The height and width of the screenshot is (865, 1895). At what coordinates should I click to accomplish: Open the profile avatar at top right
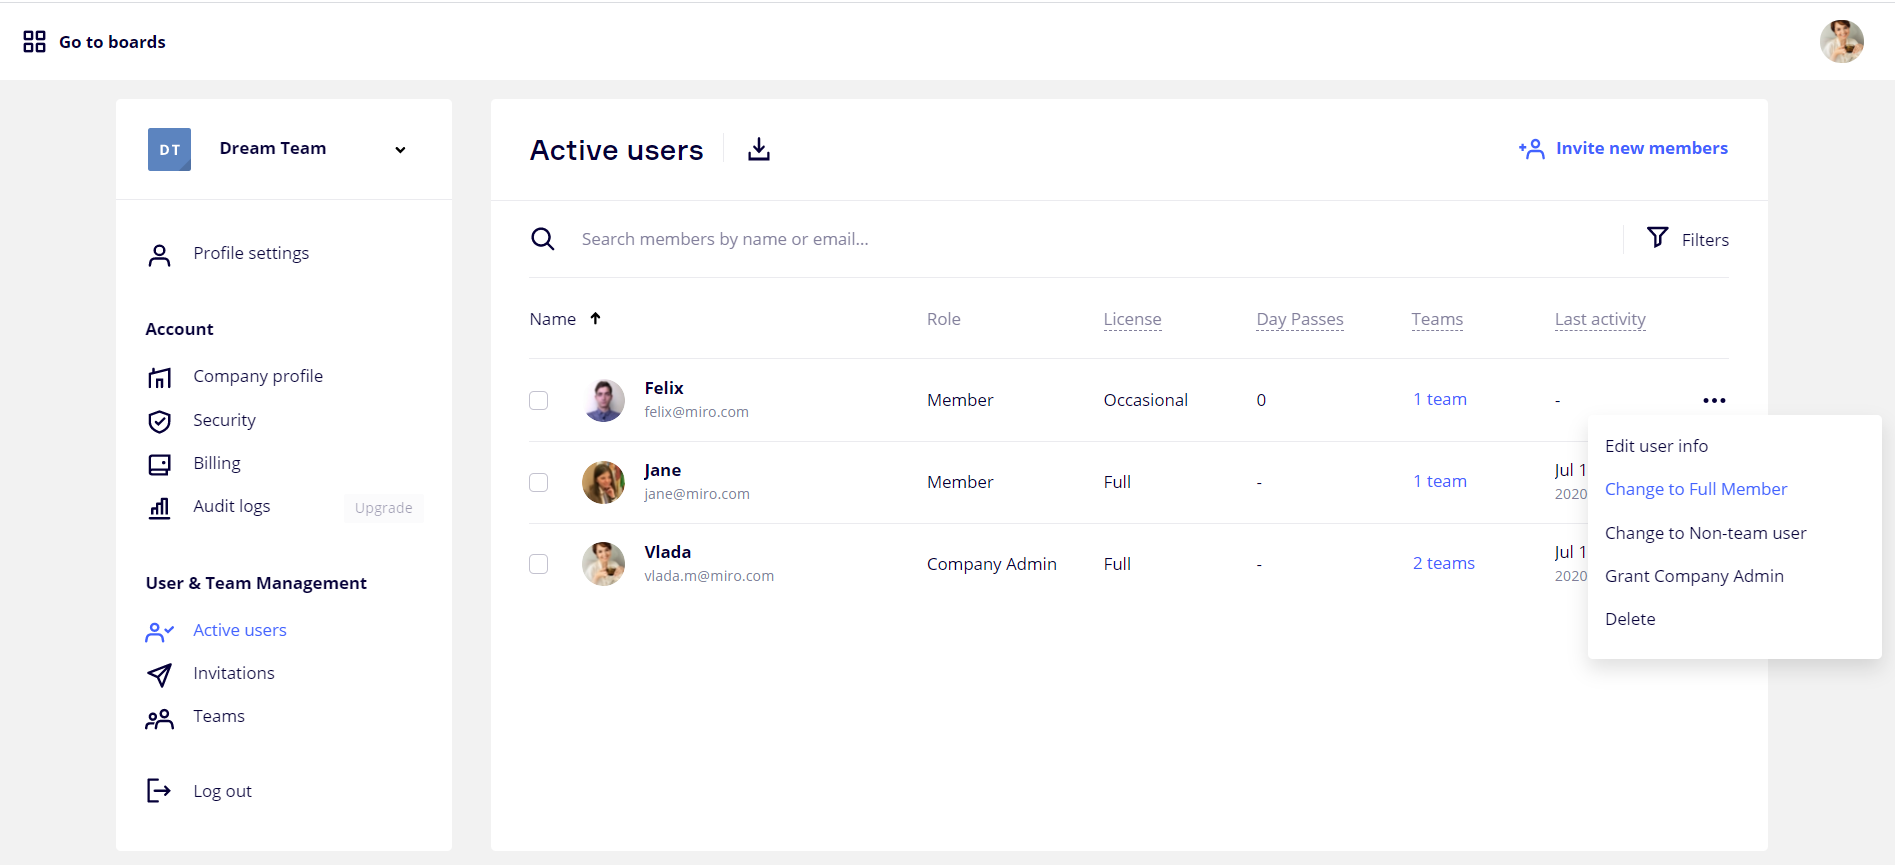pos(1841,42)
